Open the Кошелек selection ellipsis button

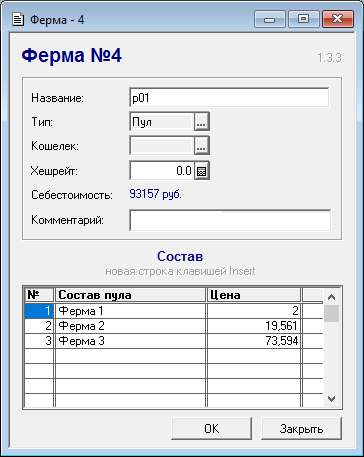pyautogui.click(x=202, y=146)
